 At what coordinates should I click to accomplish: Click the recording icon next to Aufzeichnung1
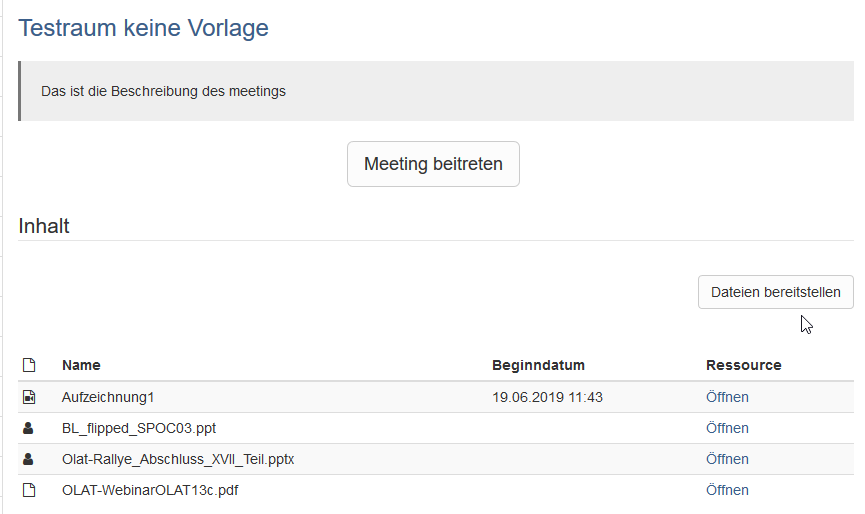coord(29,398)
